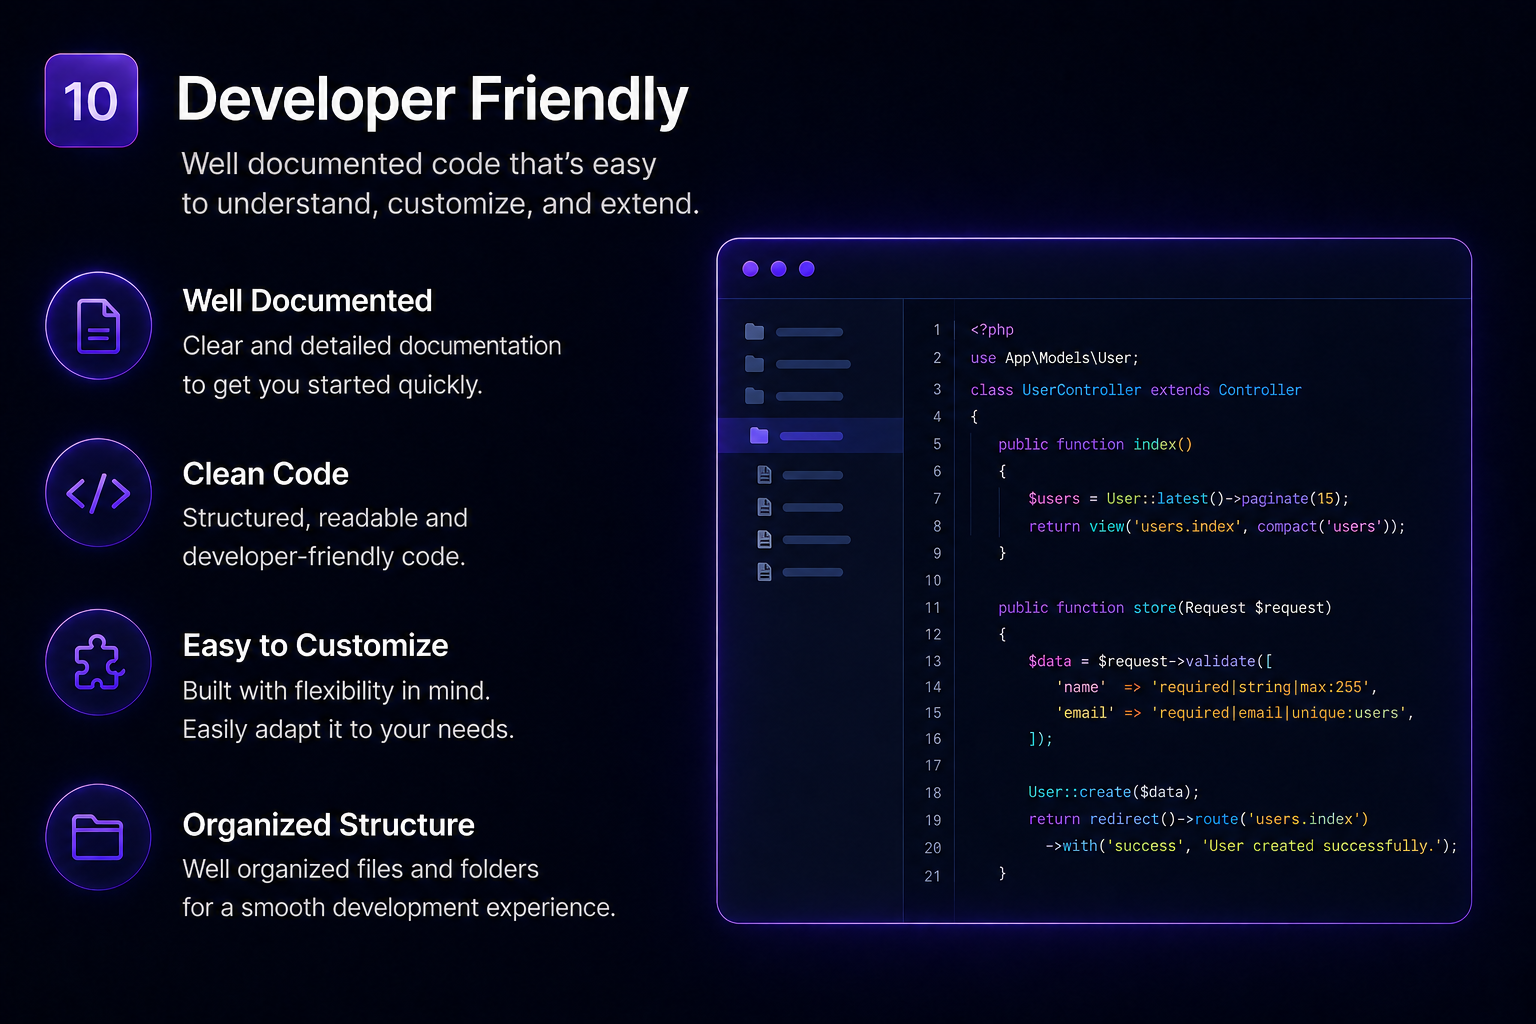
Task: Click the '$data = $request->validate([' line
Action: coord(1150,661)
